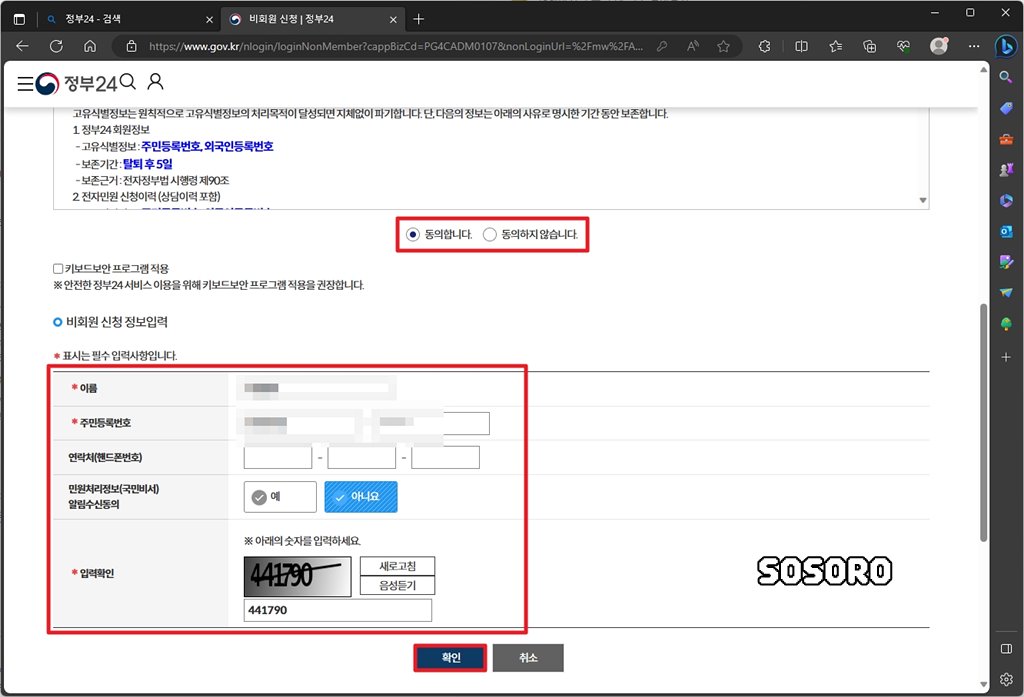
Task: Open the shopping tag sidebar icon
Action: click(x=1006, y=108)
